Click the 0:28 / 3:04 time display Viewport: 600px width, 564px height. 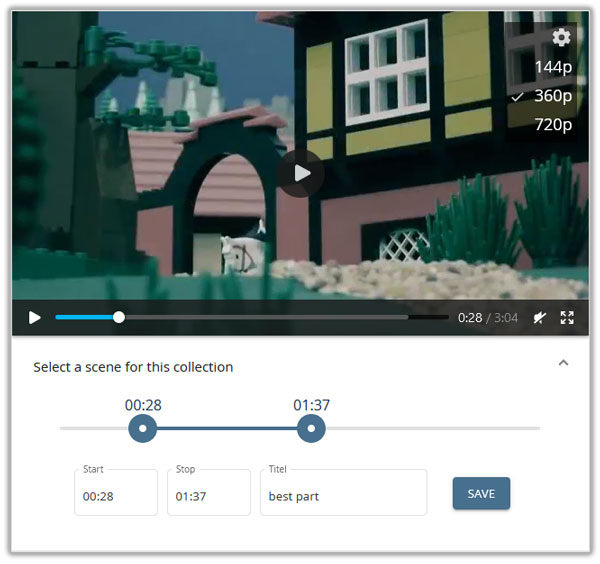(x=488, y=318)
